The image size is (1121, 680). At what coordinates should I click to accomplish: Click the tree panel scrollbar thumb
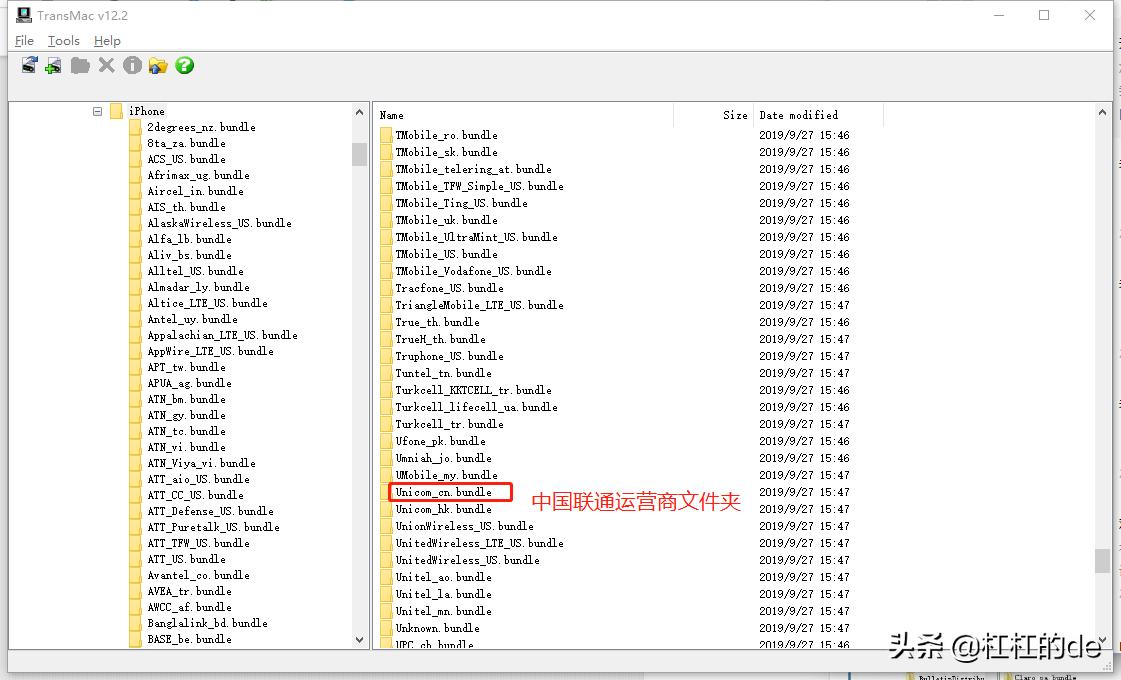pos(359,154)
